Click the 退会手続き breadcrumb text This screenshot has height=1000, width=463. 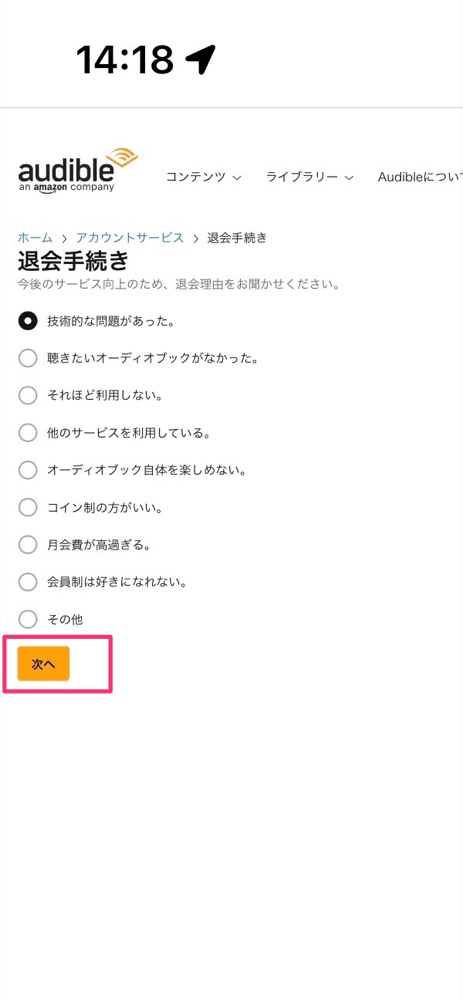pyautogui.click(x=237, y=238)
